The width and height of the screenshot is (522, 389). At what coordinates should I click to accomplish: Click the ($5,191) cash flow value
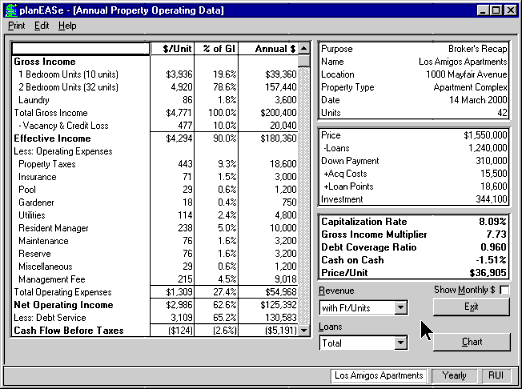[x=280, y=330]
